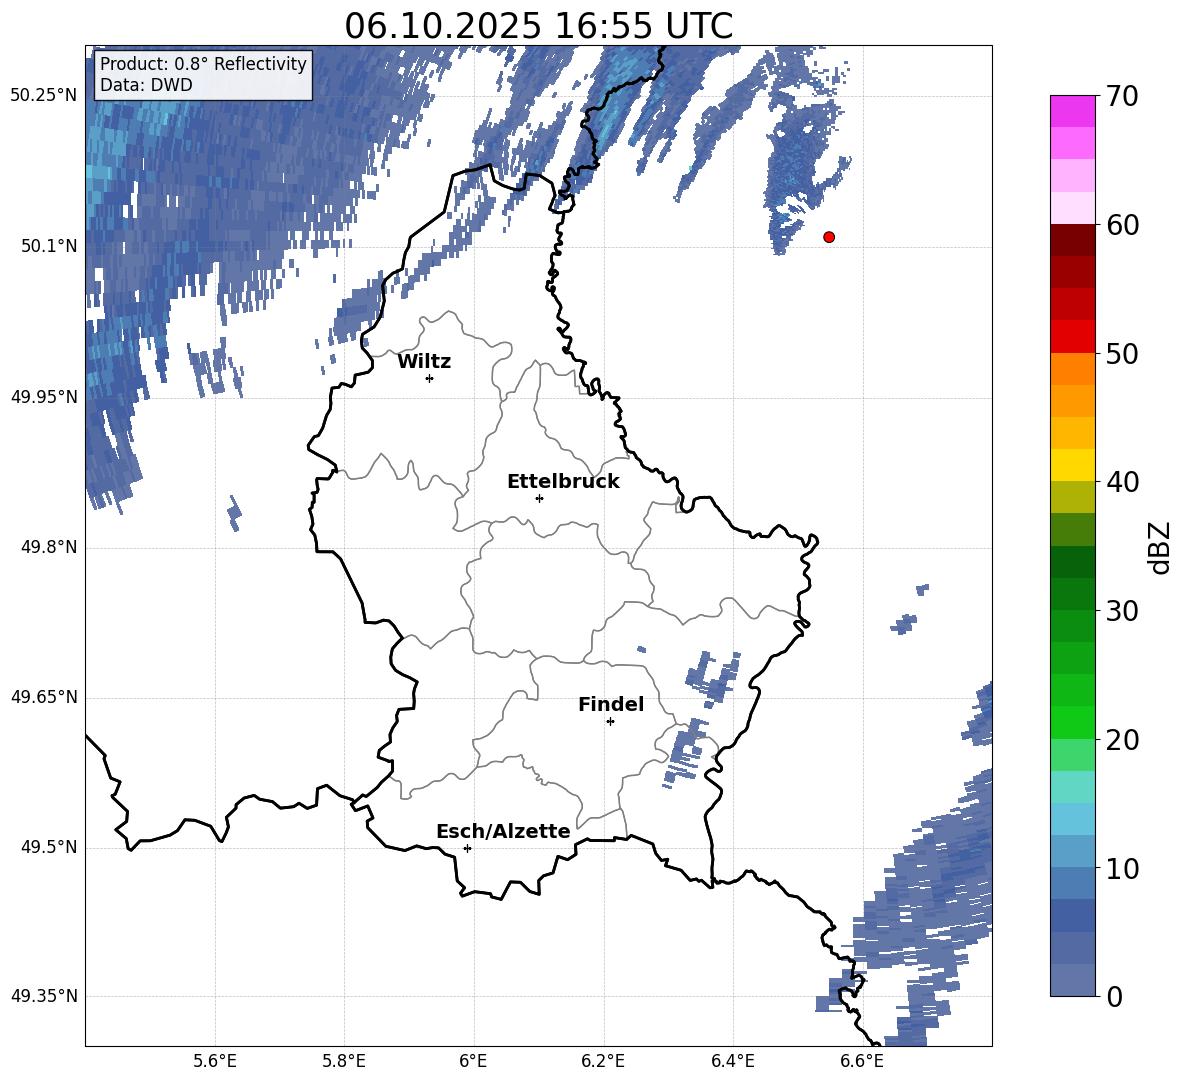The width and height of the screenshot is (1184, 1081).
Task: Pick the magenta top colorbar segment
Action: tap(1072, 112)
